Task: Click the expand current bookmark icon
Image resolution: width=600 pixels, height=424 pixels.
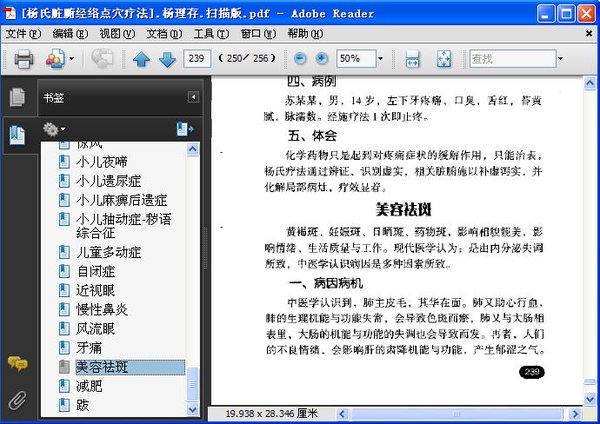Action: point(185,129)
